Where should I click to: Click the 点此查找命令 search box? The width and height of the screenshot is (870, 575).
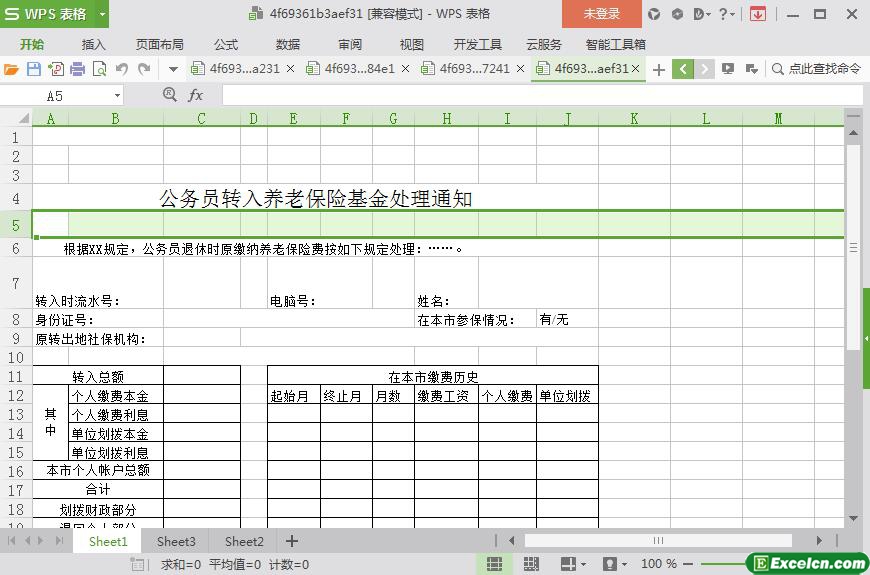(x=817, y=69)
